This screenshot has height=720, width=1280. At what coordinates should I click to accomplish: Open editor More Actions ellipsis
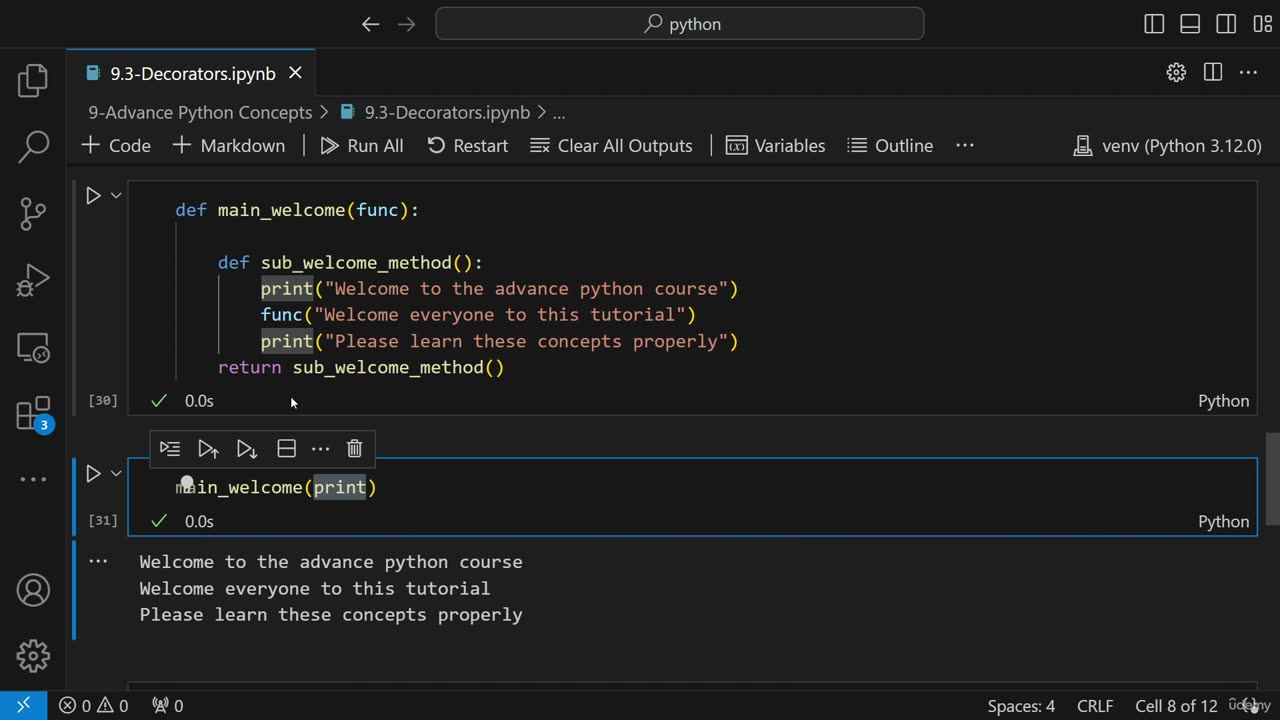tap(1248, 73)
